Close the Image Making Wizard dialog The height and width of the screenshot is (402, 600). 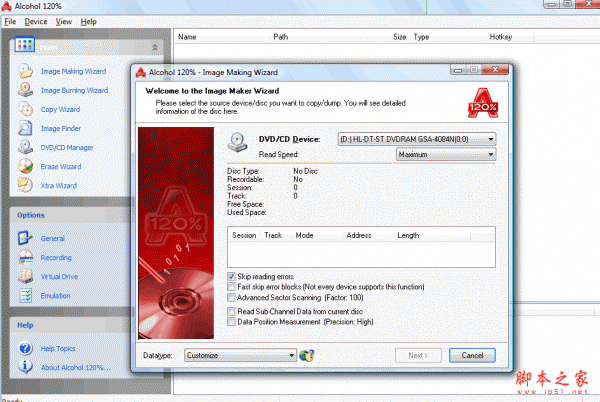click(x=495, y=69)
